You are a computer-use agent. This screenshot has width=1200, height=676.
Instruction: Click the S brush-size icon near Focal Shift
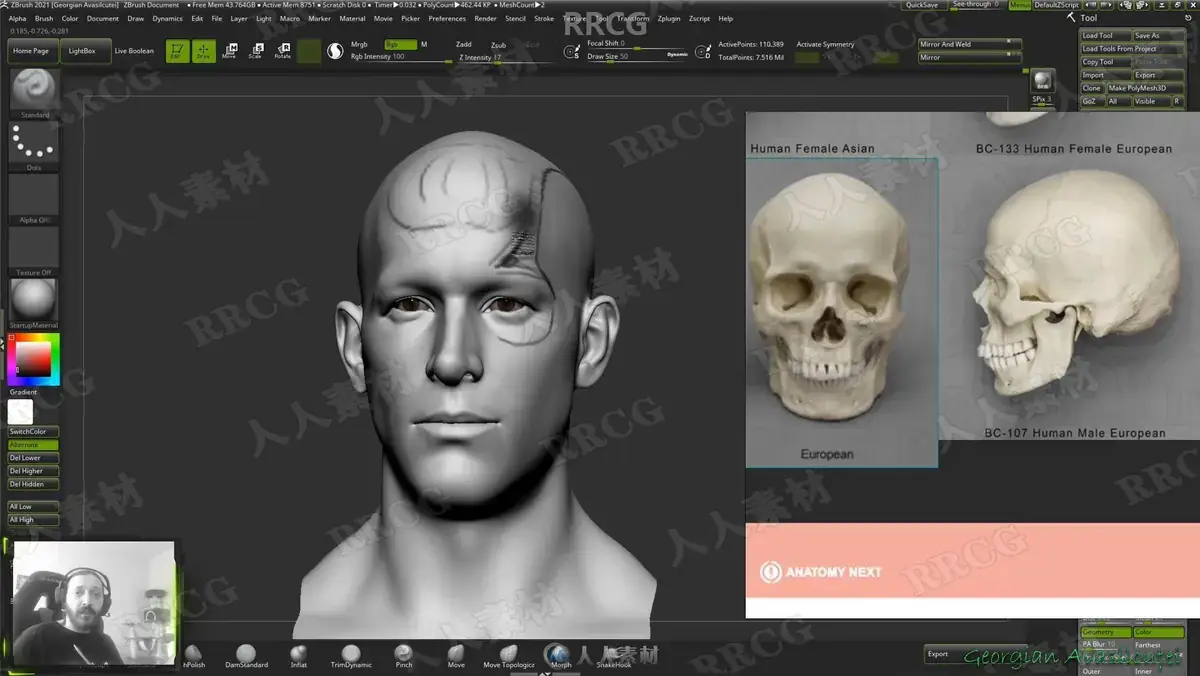574,52
